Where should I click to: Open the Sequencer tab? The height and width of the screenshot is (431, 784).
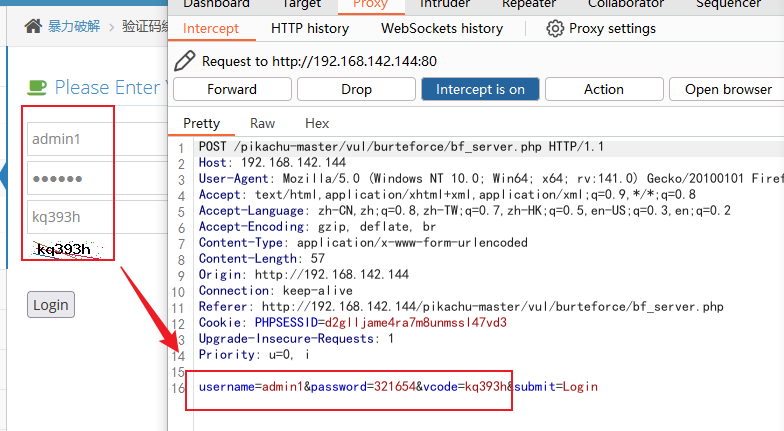(728, 4)
